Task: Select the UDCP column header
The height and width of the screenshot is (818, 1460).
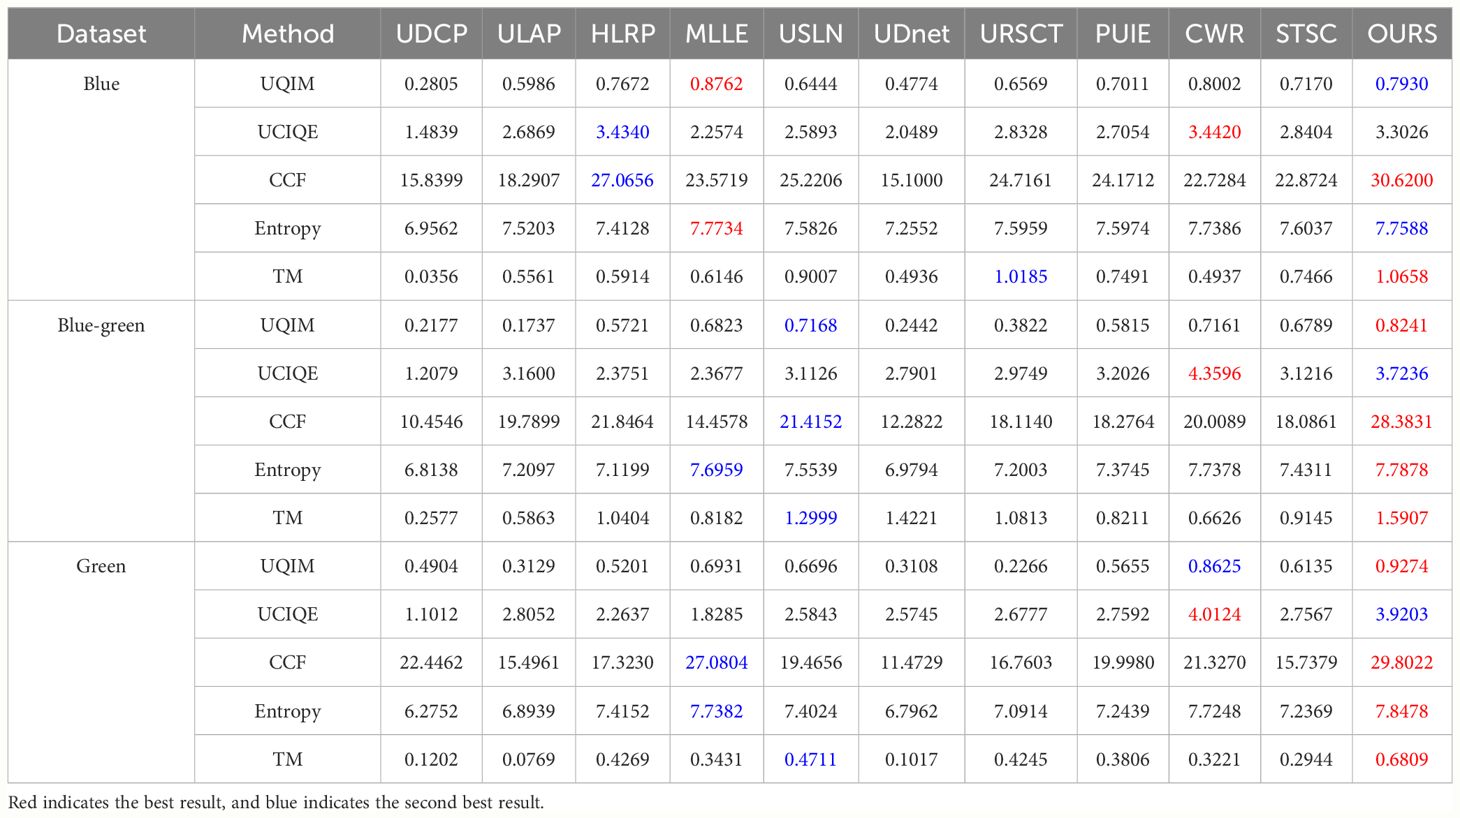Action: 431,34
